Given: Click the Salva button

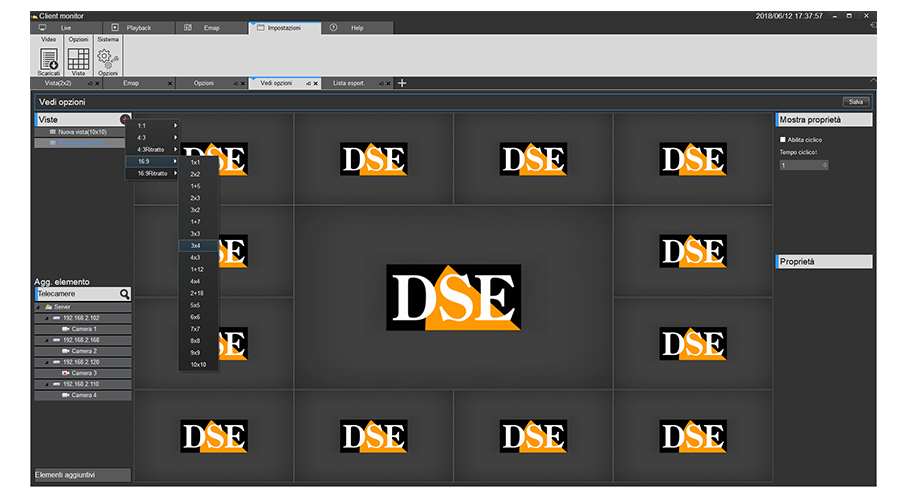Looking at the screenshot, I should coord(856,101).
